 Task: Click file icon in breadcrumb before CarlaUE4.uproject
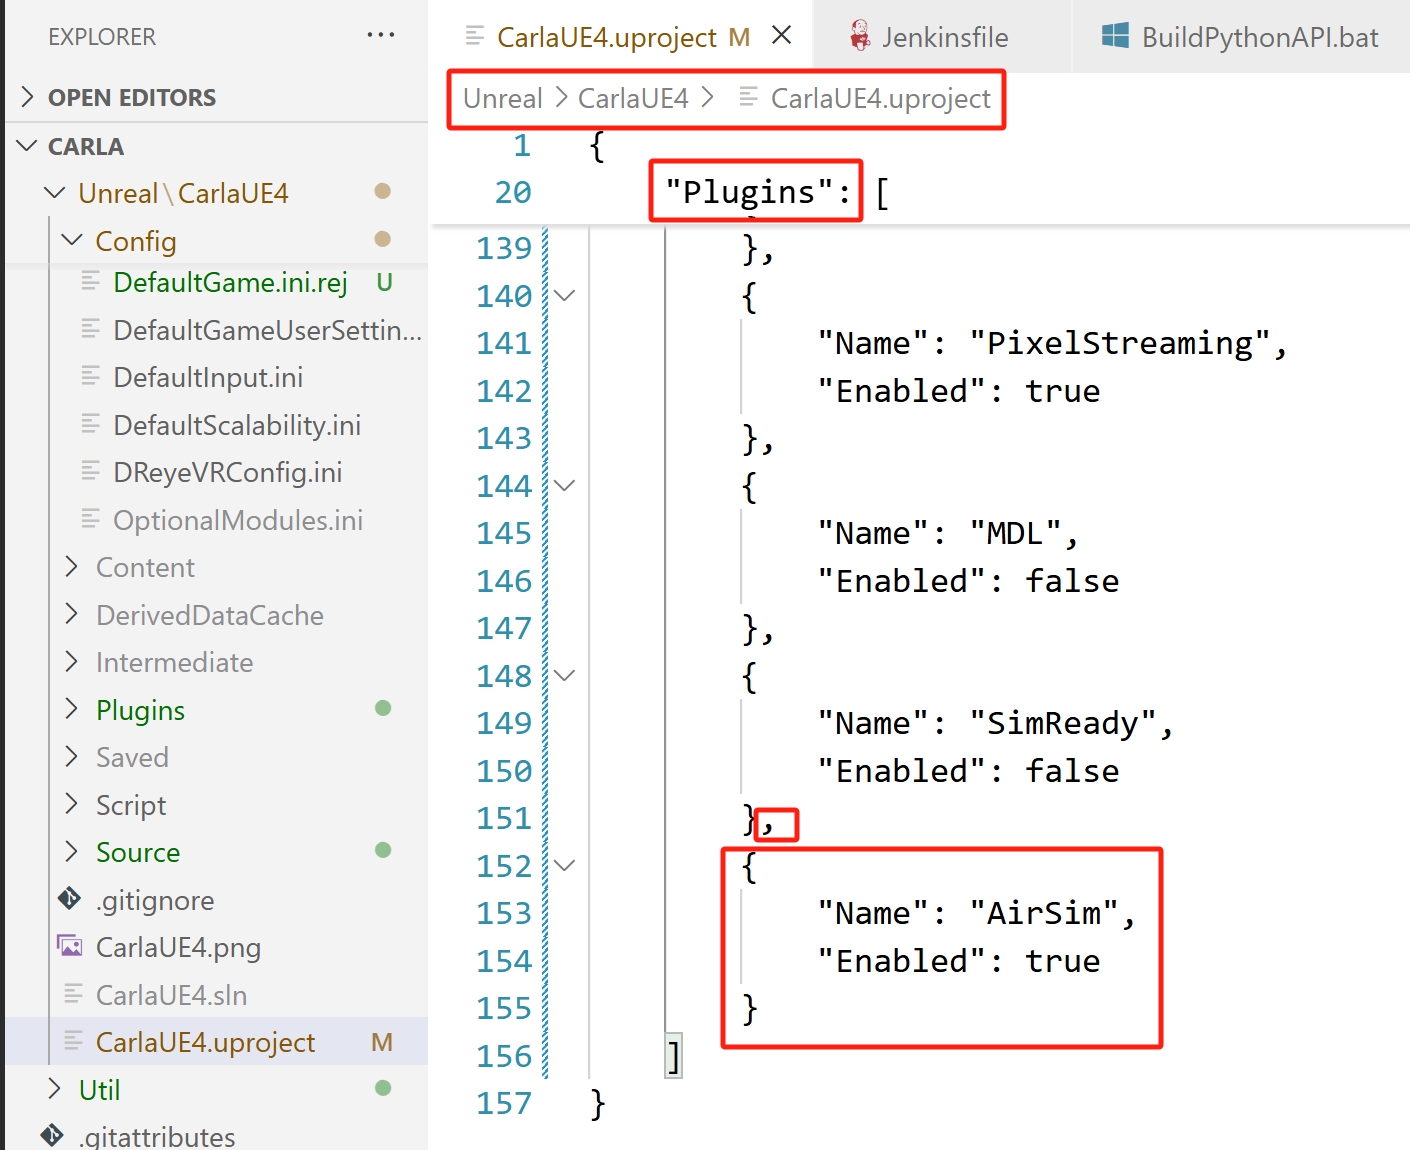click(748, 98)
